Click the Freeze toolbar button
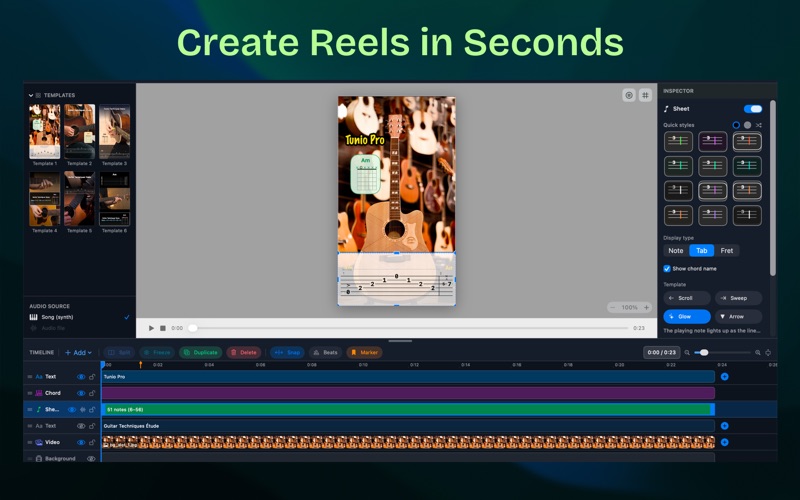Viewport: 800px width, 500px height. click(x=157, y=353)
